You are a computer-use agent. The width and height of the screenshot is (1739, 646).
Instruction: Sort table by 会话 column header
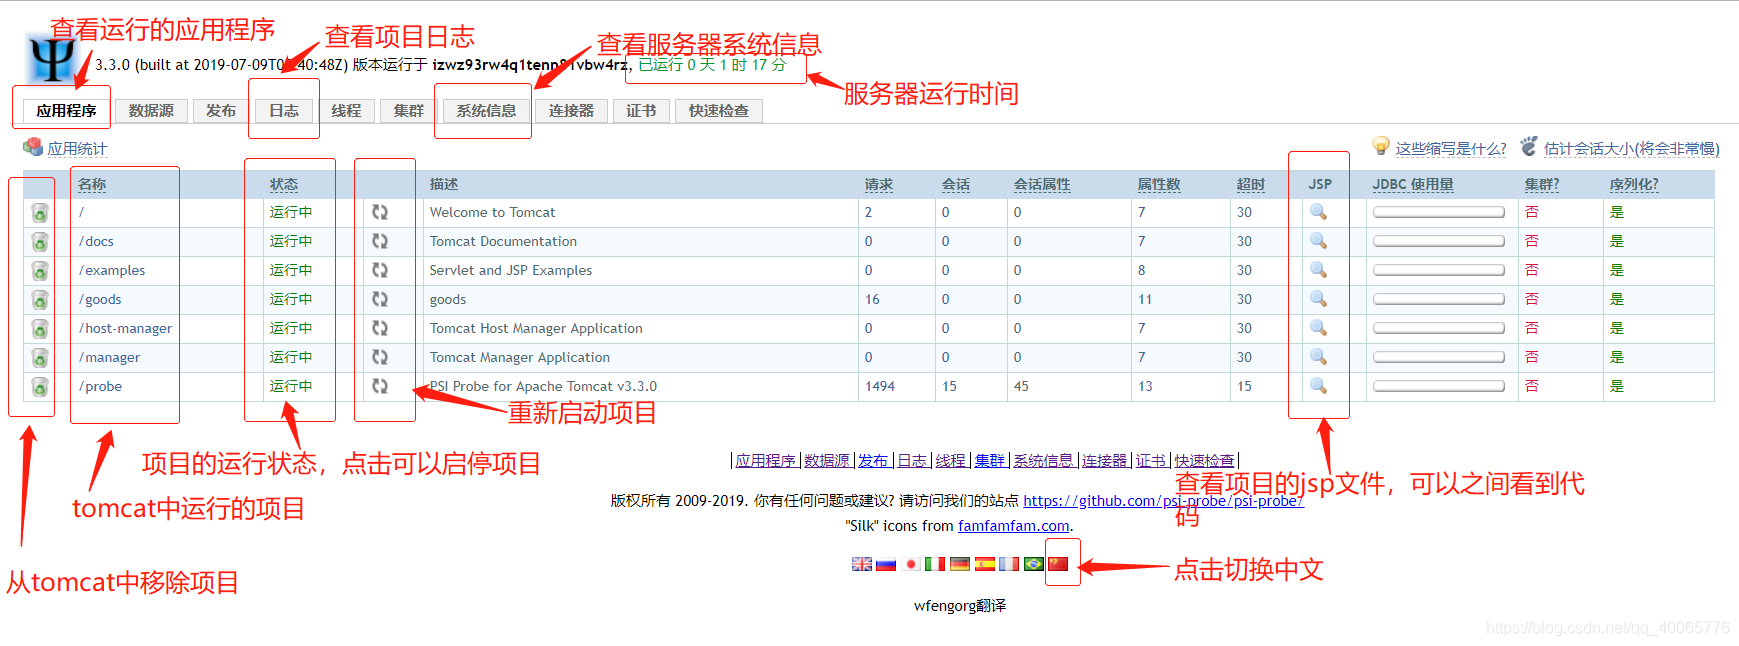pyautogui.click(x=956, y=184)
